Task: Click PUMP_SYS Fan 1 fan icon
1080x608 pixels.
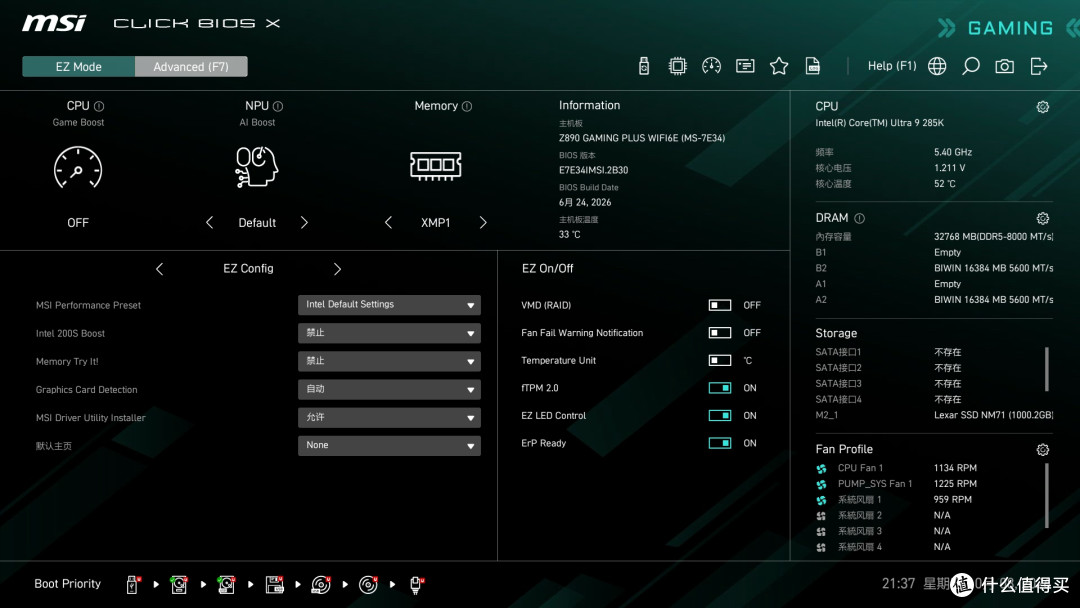Action: [x=821, y=484]
